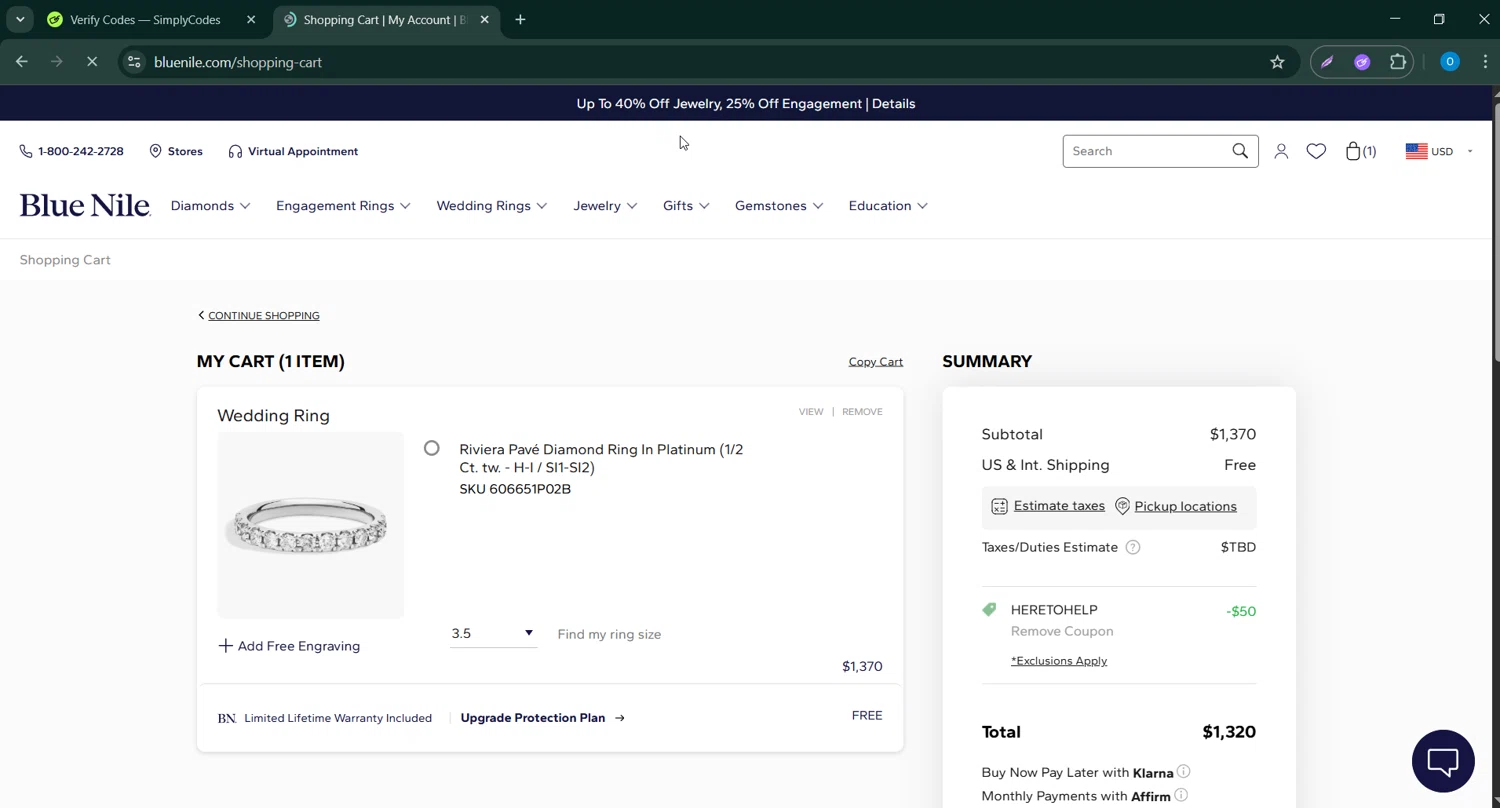
Task: Switch to the Verify Codes SimplyCodes tab
Action: 145,20
